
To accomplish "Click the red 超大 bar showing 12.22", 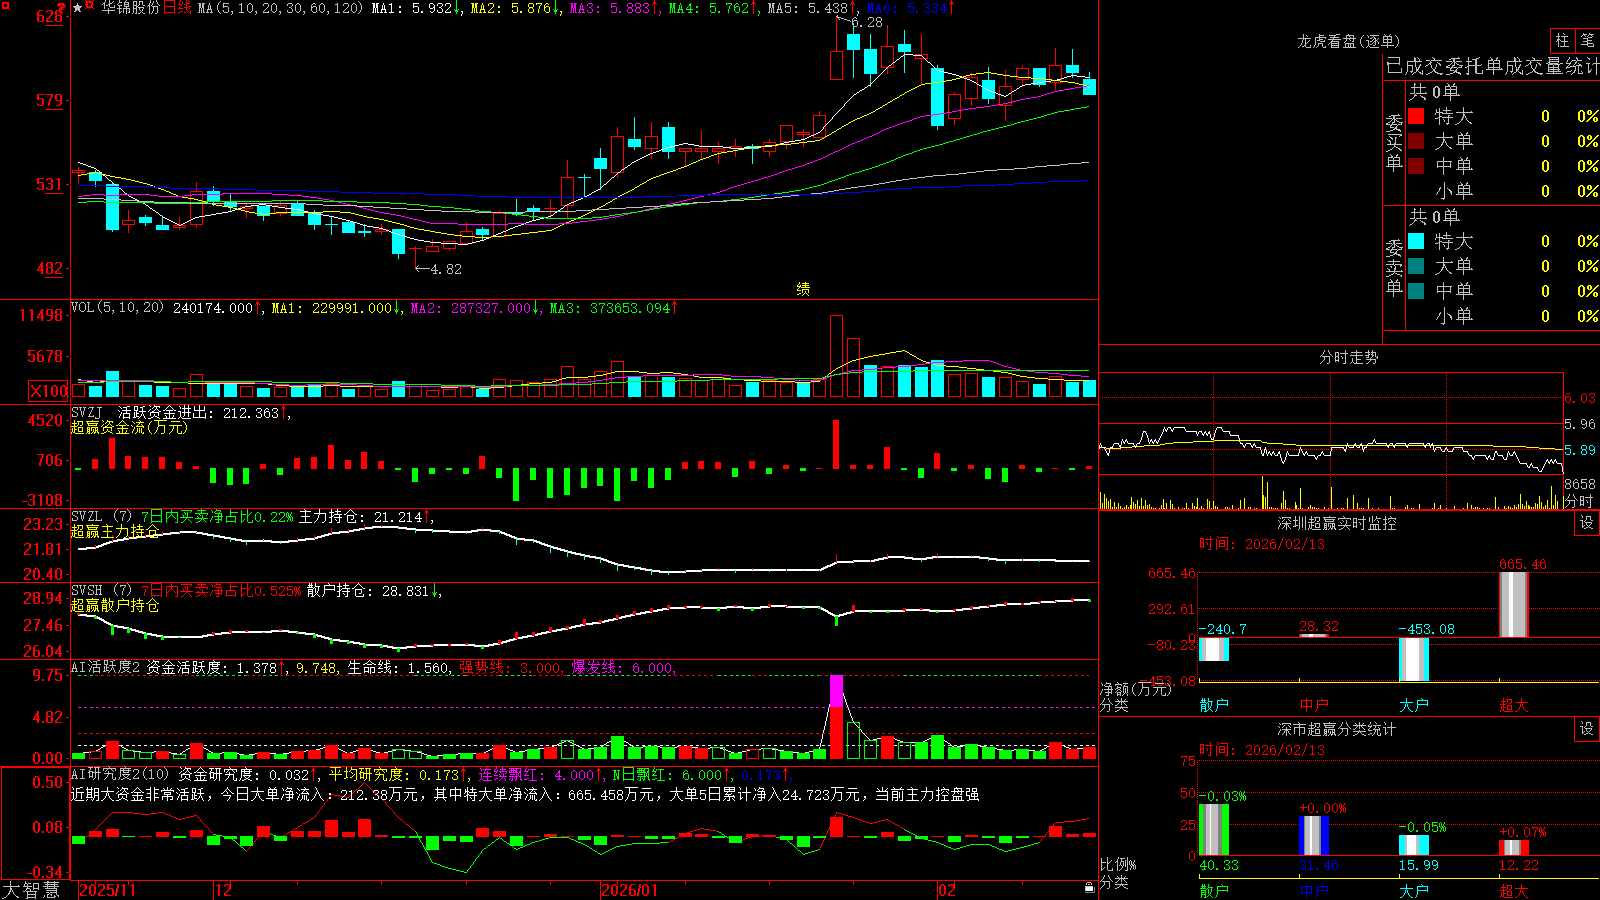I will click(x=1514, y=848).
